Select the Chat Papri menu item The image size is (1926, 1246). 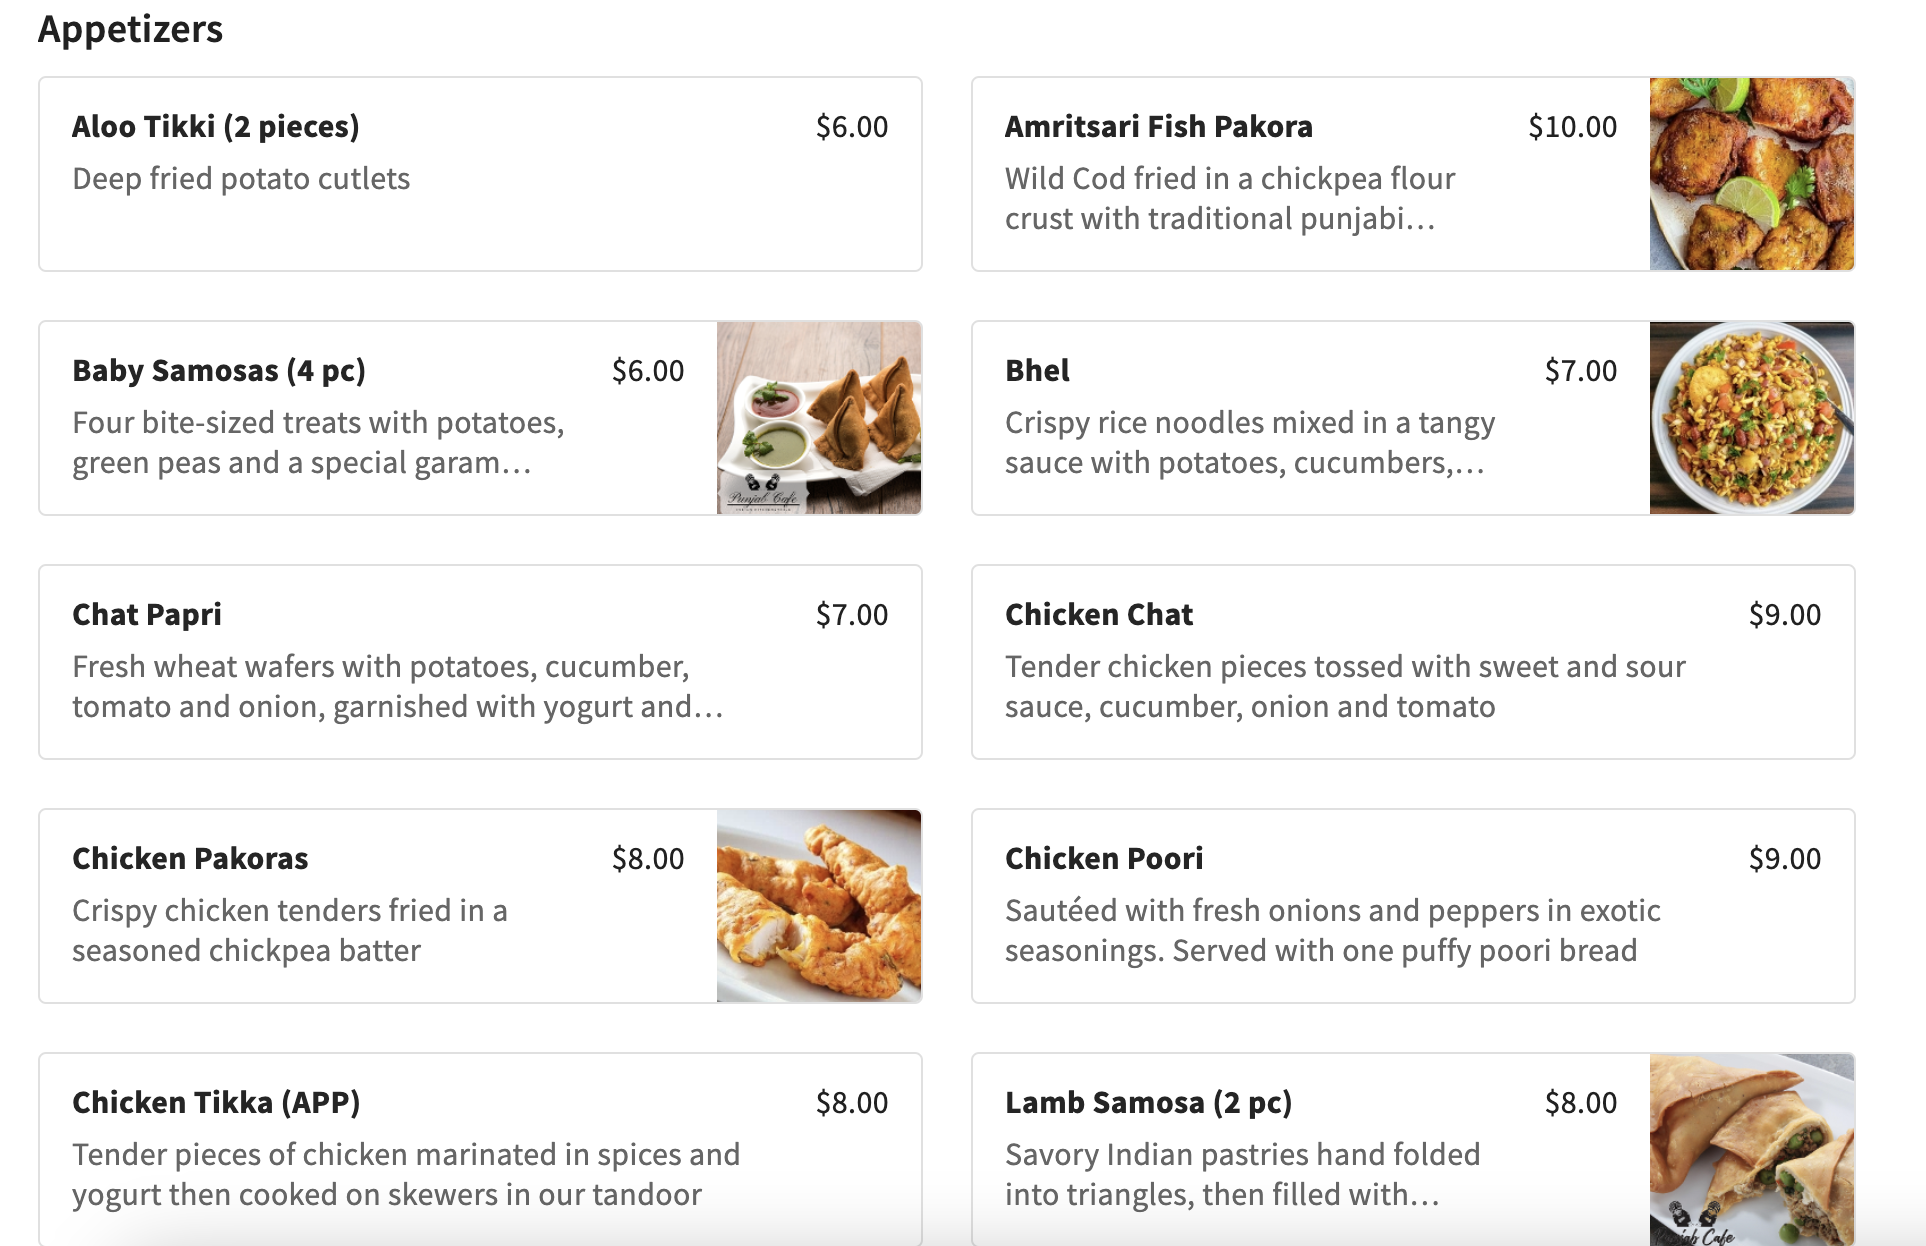(x=147, y=615)
